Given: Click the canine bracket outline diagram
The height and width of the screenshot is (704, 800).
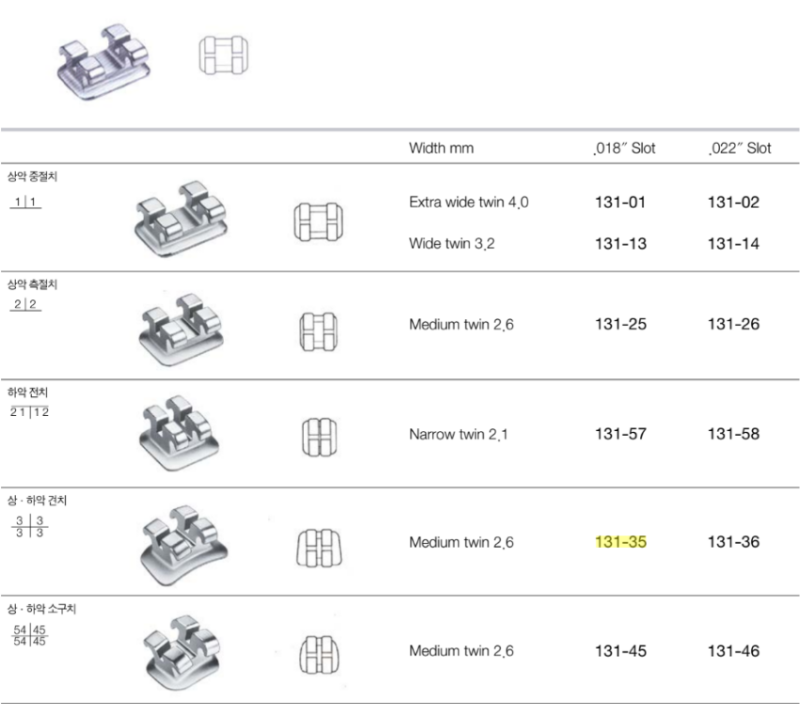Looking at the screenshot, I should click(x=319, y=548).
